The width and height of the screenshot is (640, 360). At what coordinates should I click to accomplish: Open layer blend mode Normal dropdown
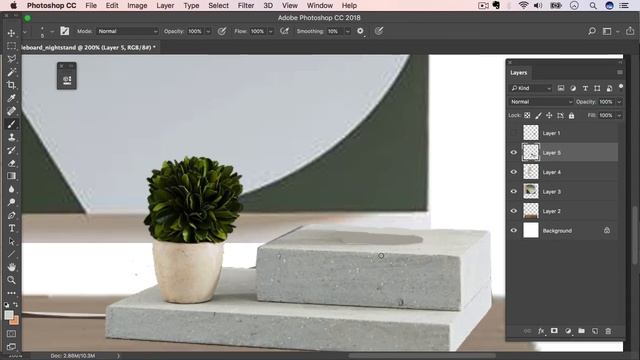[541, 102]
